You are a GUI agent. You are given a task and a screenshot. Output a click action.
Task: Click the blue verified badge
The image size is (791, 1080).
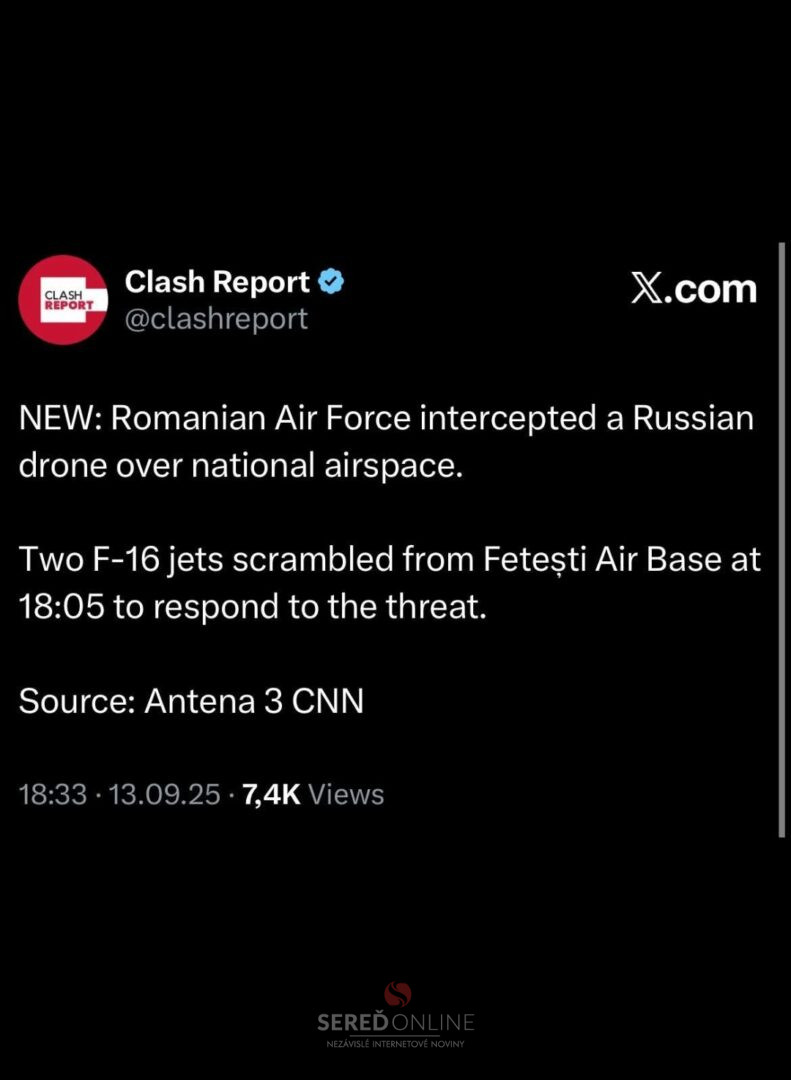[x=331, y=282]
